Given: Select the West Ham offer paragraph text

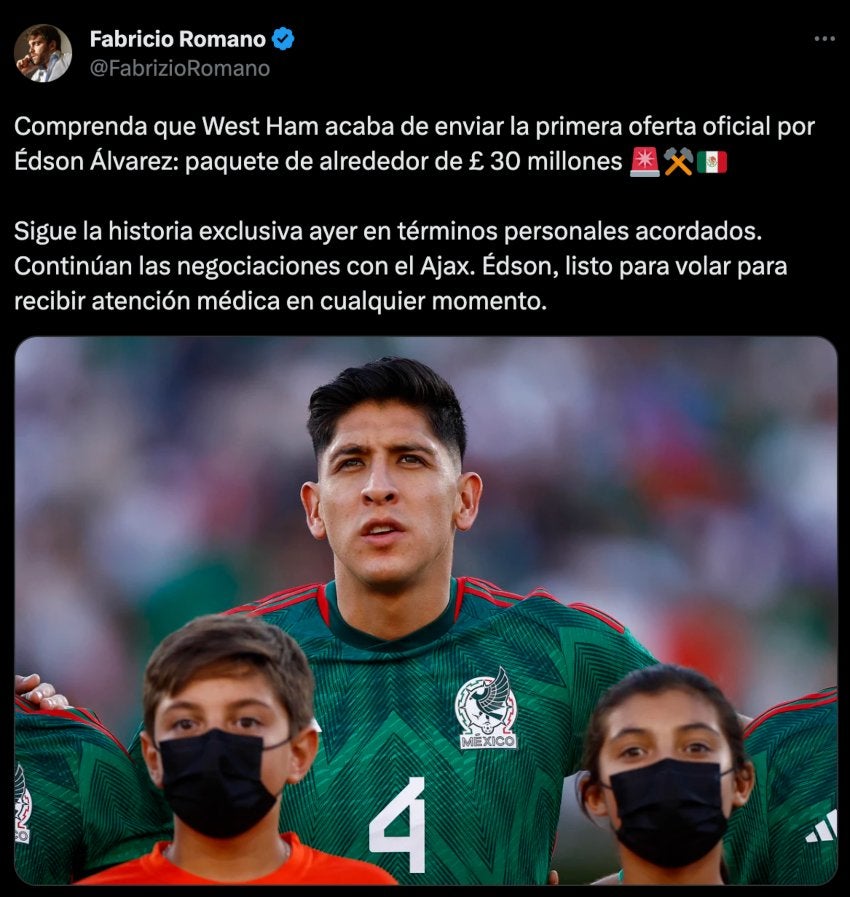Looking at the screenshot, I should [414, 144].
